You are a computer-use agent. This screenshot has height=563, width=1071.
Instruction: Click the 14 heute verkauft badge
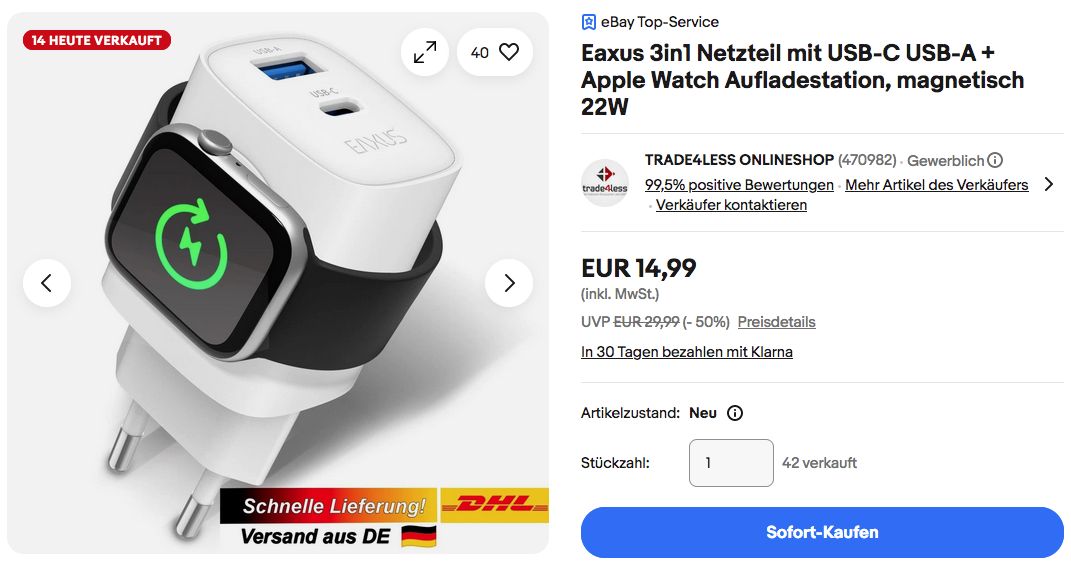point(96,40)
